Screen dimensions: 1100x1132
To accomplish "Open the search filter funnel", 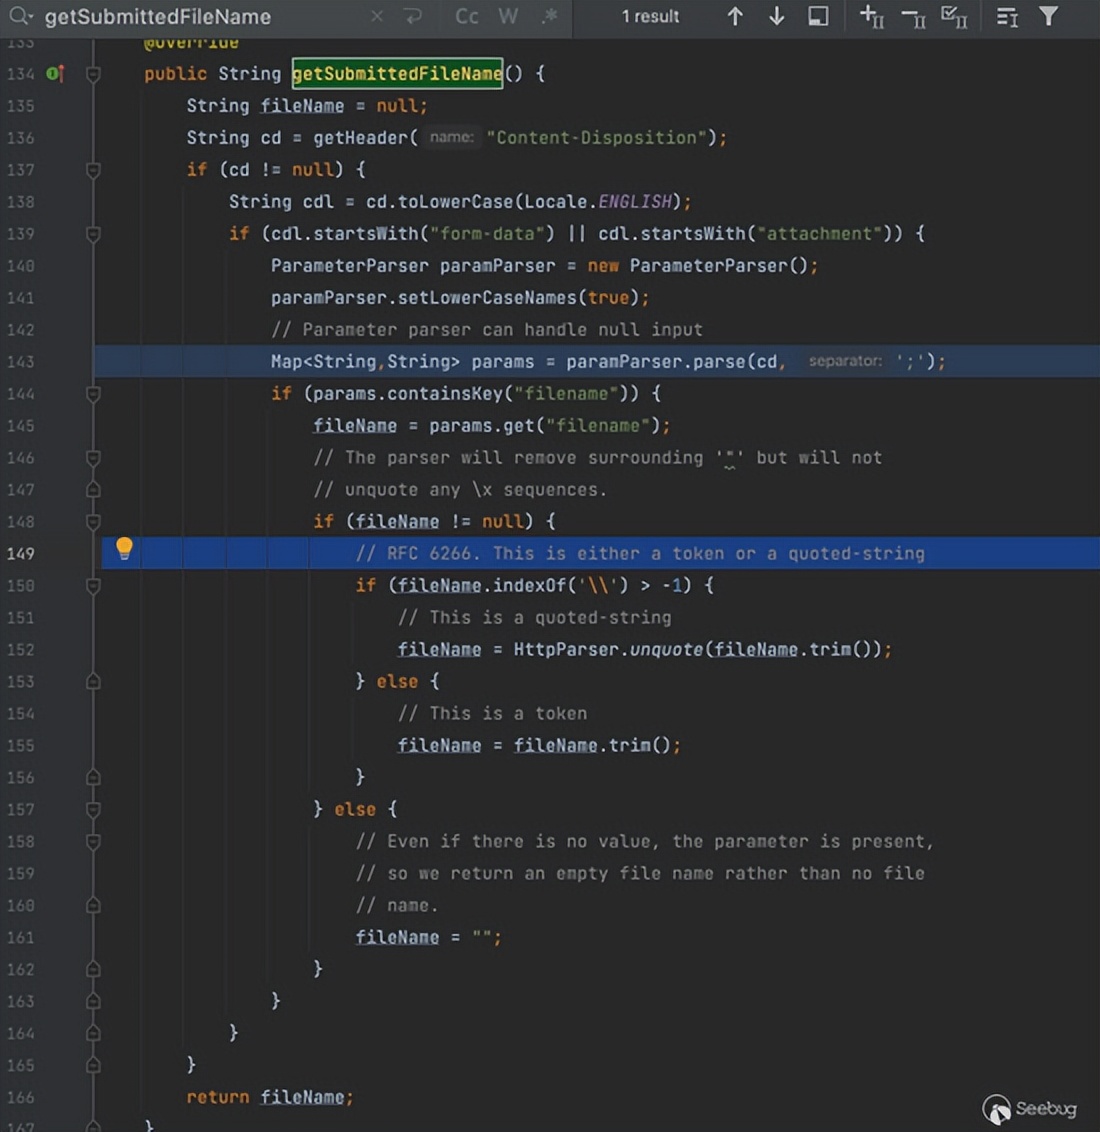I will 1049,16.
